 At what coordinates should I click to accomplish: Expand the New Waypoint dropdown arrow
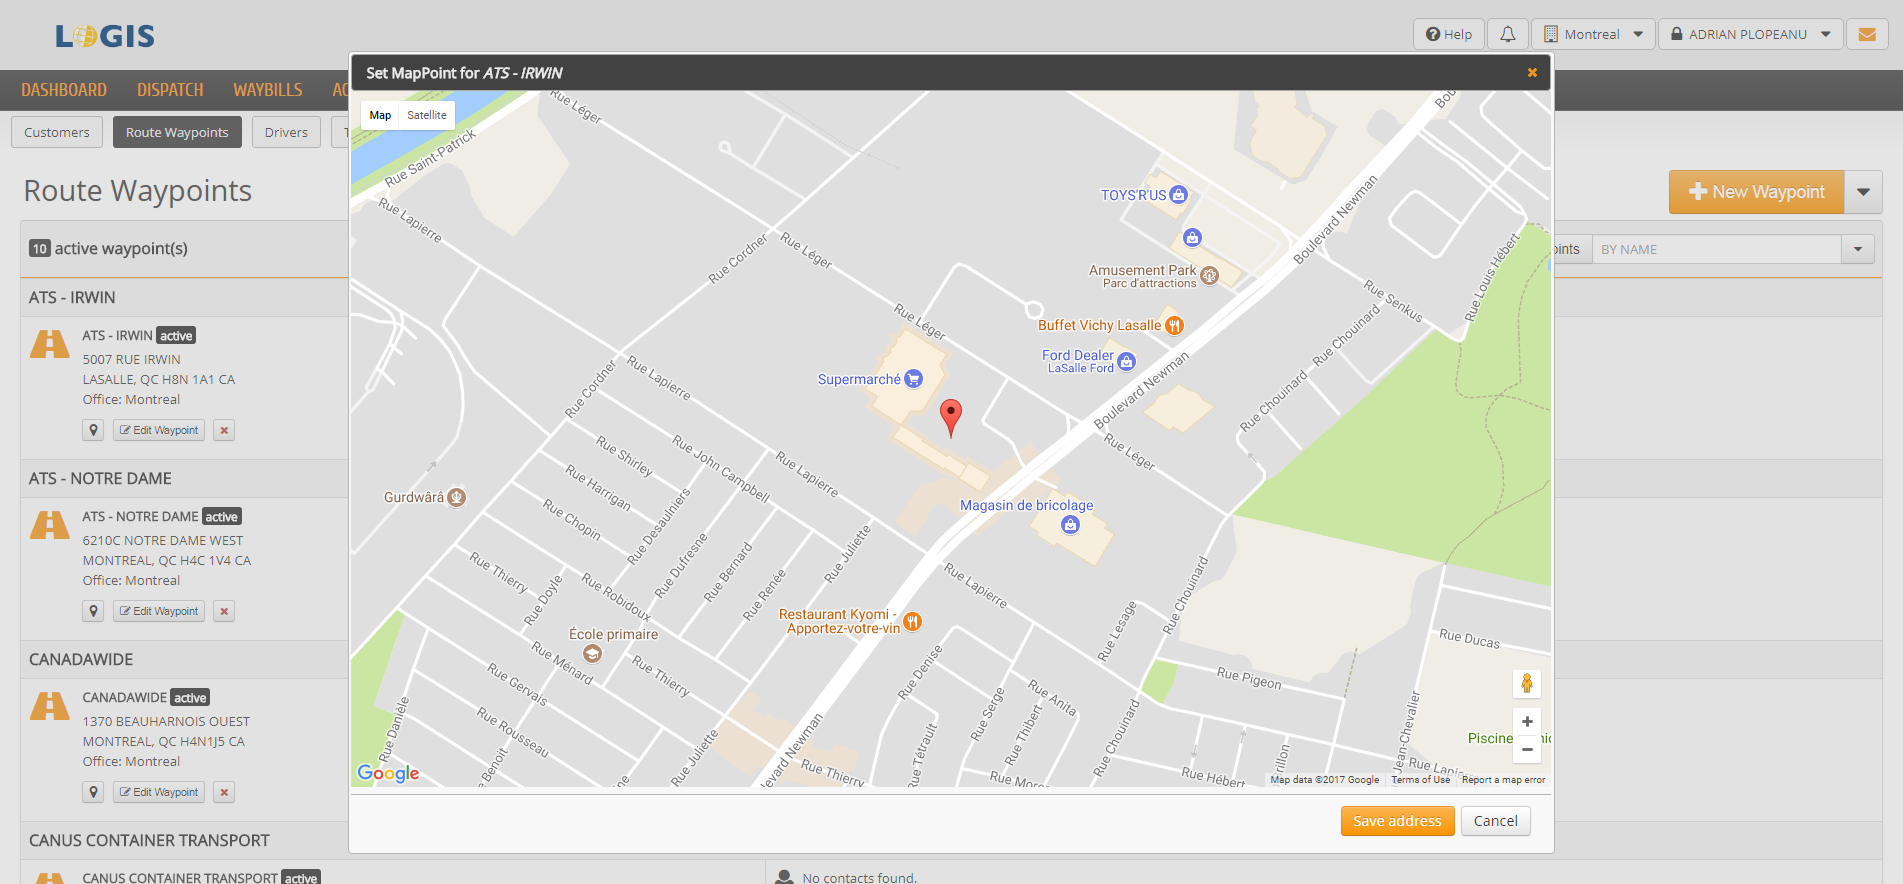tap(1864, 192)
